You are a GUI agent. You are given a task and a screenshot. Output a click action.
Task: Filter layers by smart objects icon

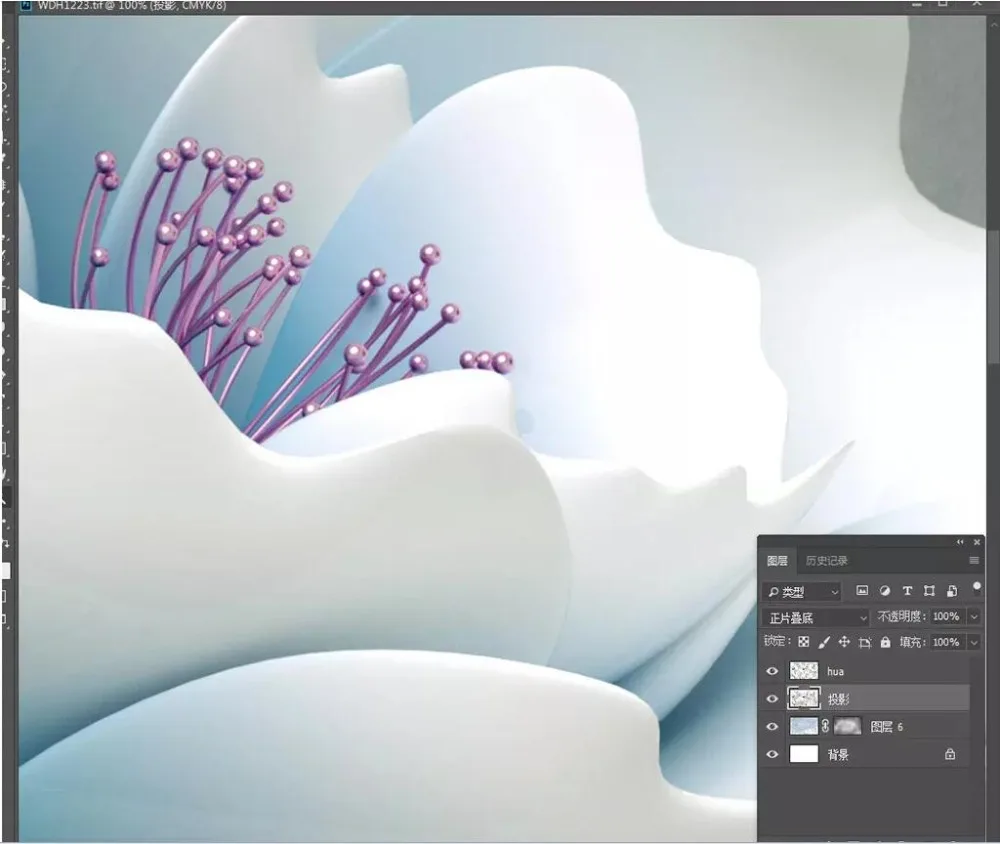[952, 591]
